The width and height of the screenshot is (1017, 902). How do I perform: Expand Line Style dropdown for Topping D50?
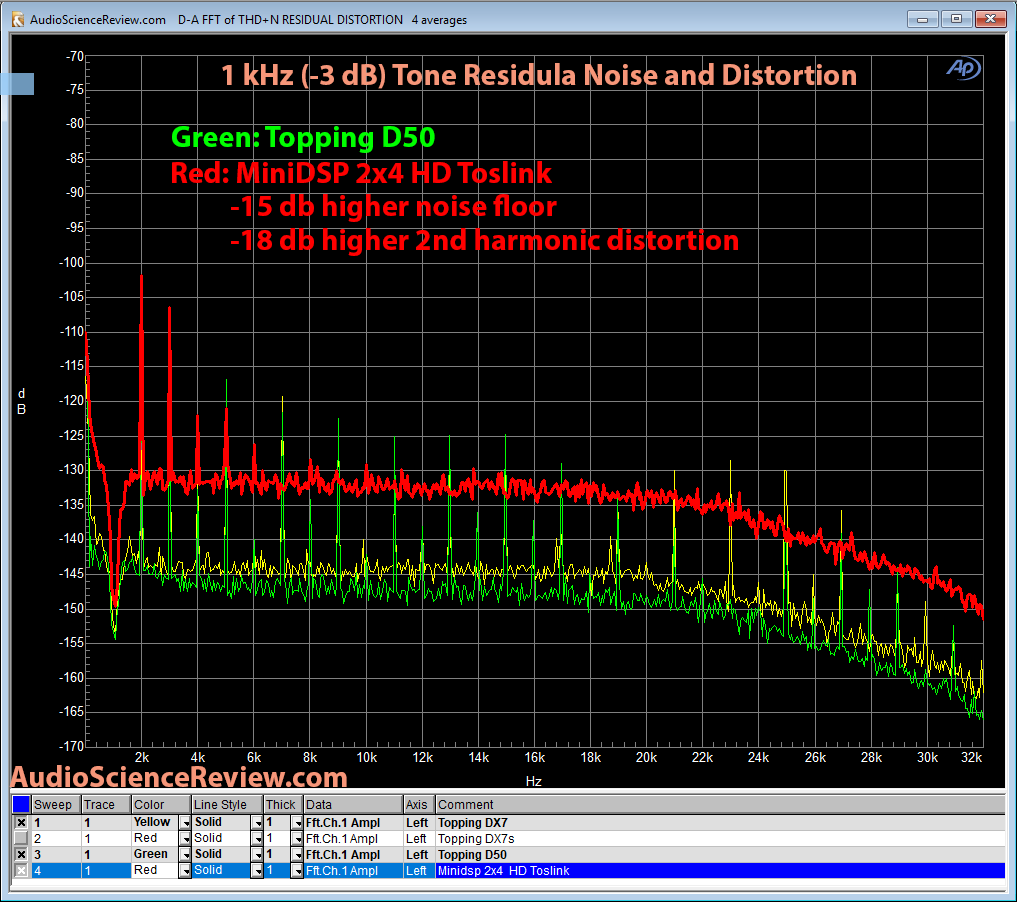click(x=257, y=855)
